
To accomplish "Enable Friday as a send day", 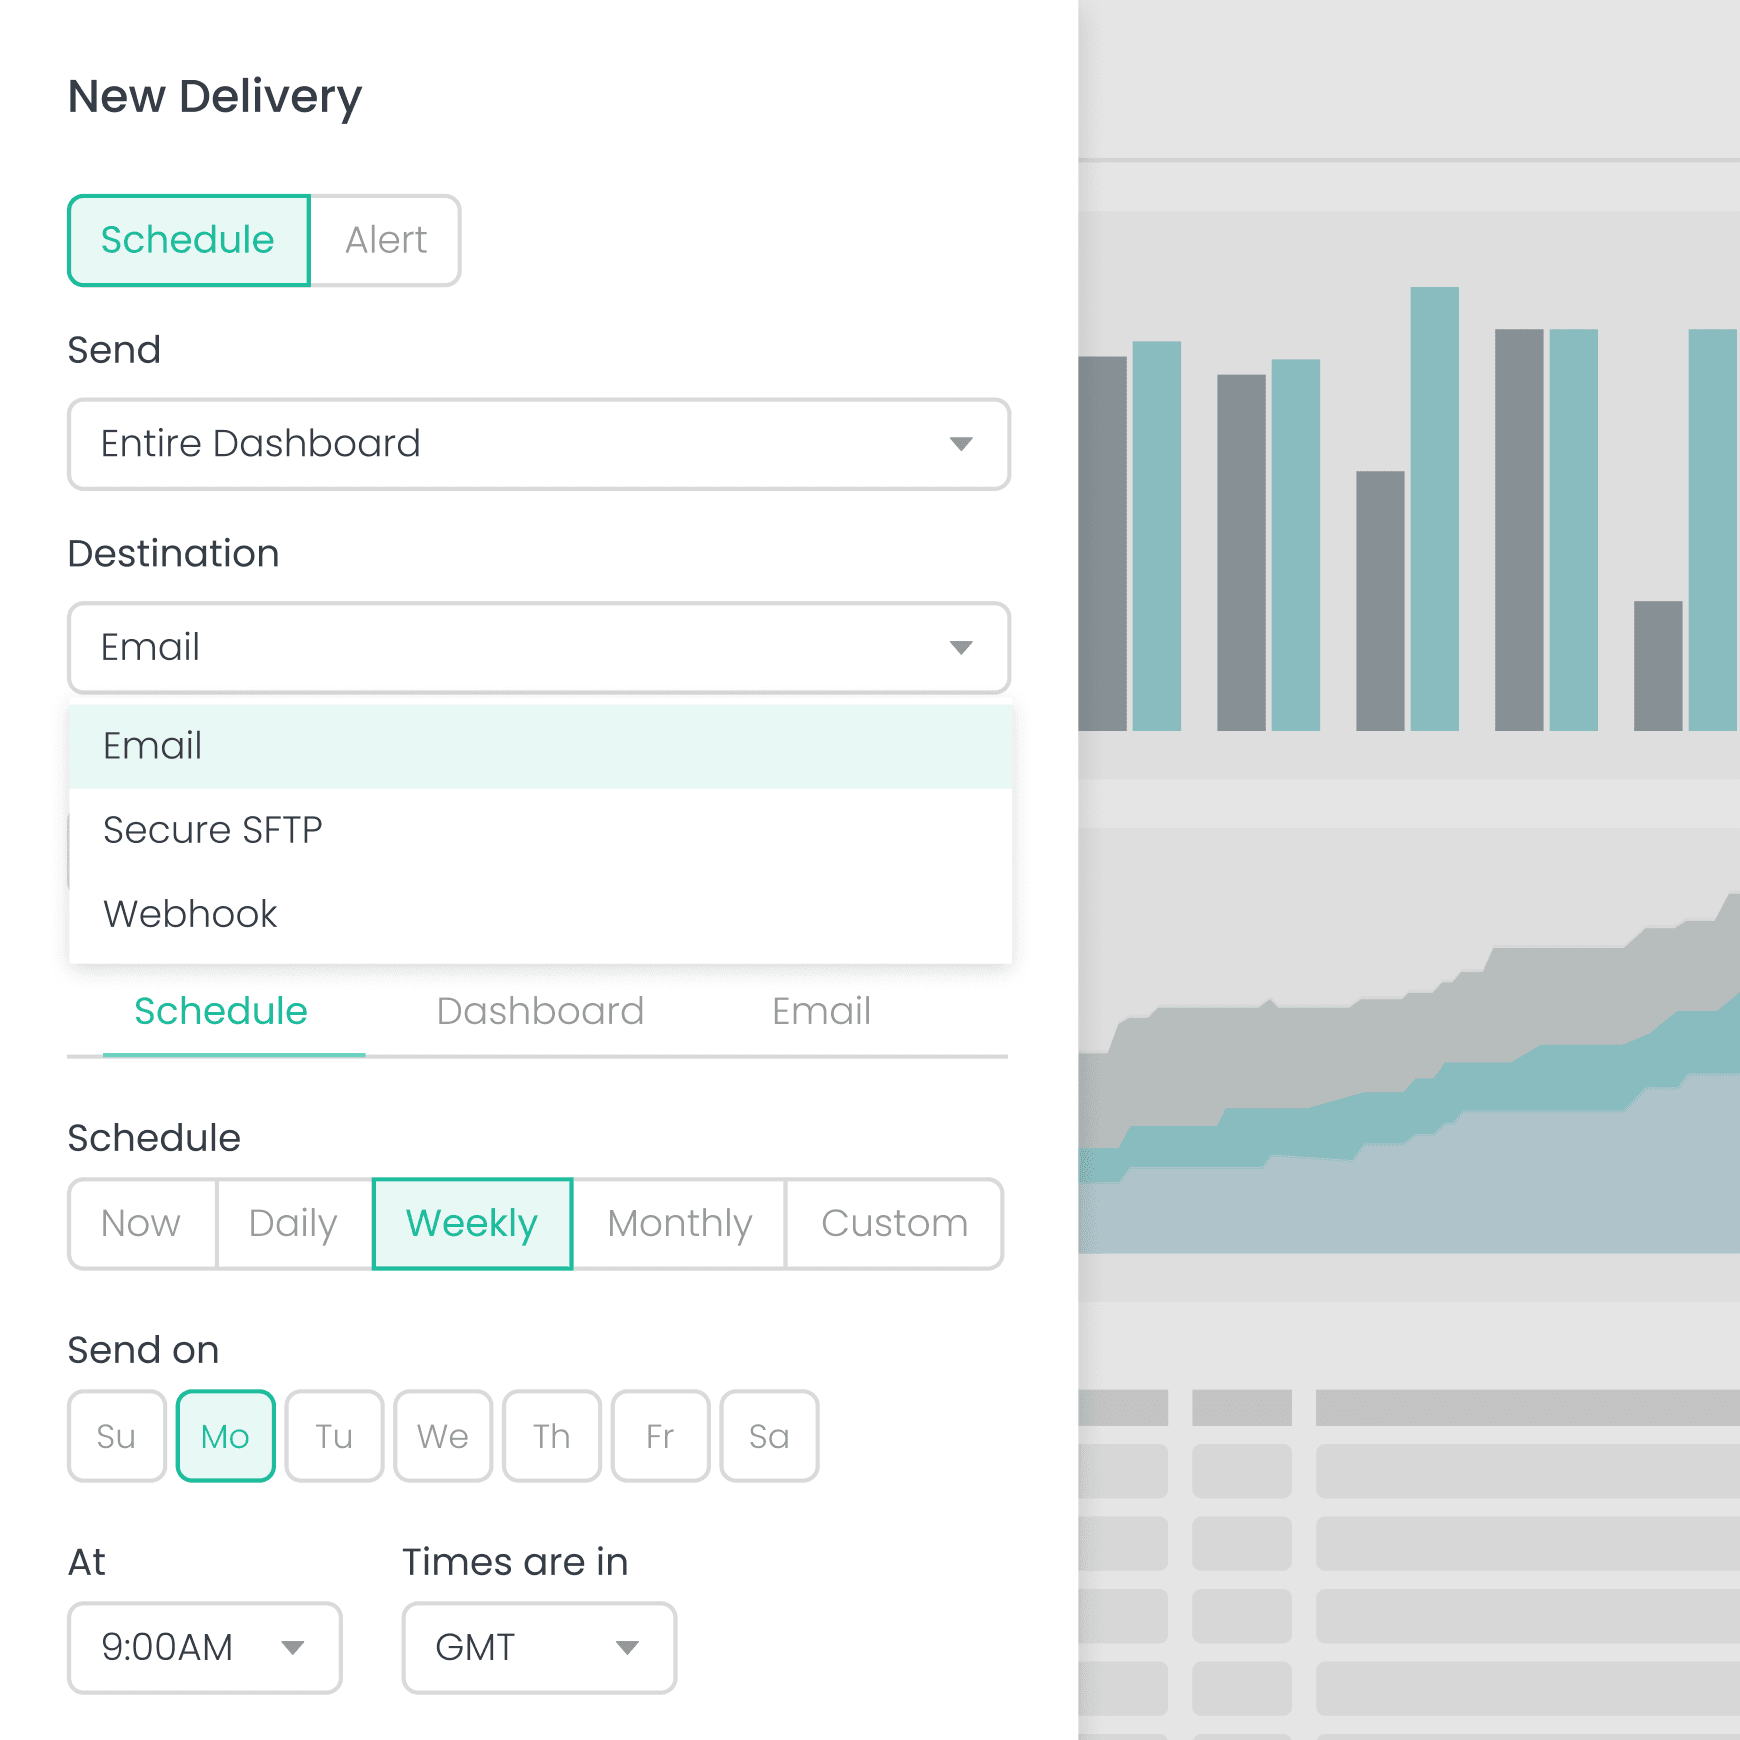I will coord(660,1436).
